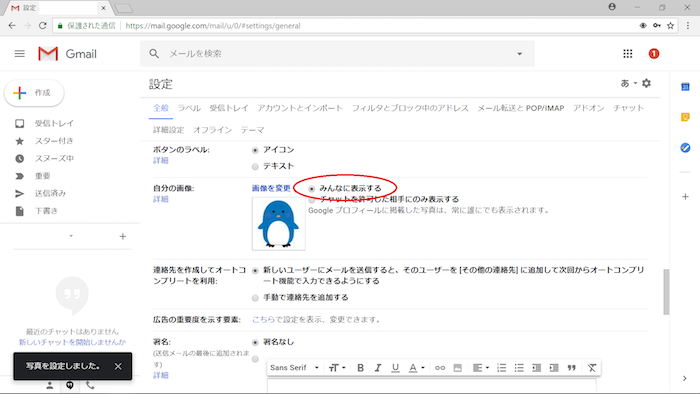Insert an image in signature toolbar
700x394 pixels.
click(x=457, y=368)
